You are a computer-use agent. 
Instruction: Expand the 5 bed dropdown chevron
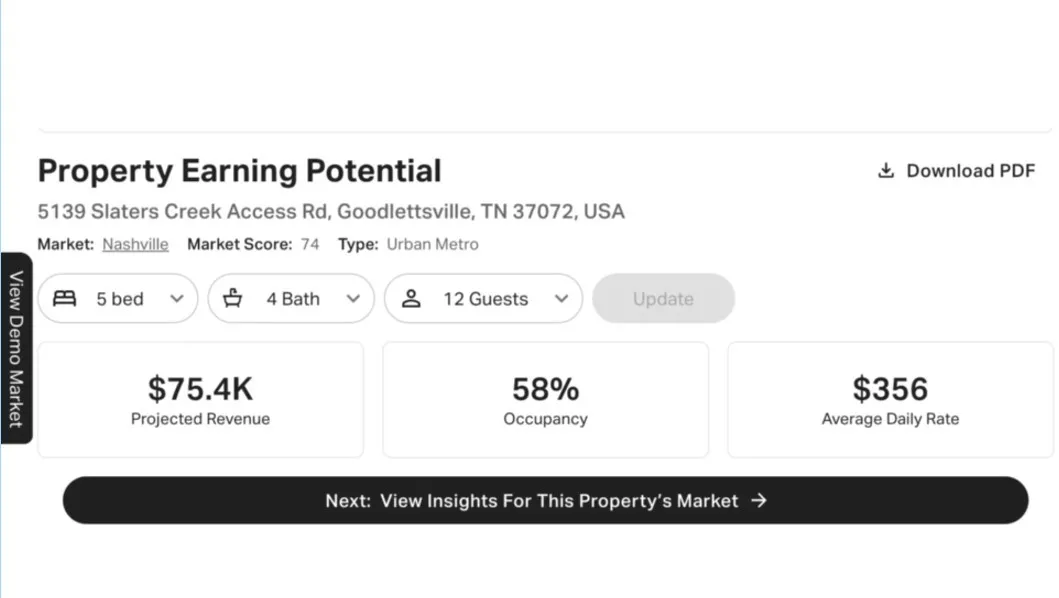click(177, 299)
